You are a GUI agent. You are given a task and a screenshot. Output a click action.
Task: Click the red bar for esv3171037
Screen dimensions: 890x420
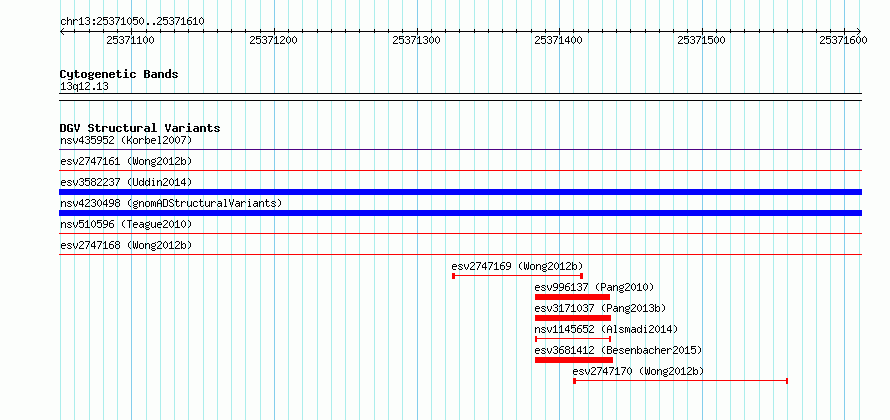(x=573, y=318)
